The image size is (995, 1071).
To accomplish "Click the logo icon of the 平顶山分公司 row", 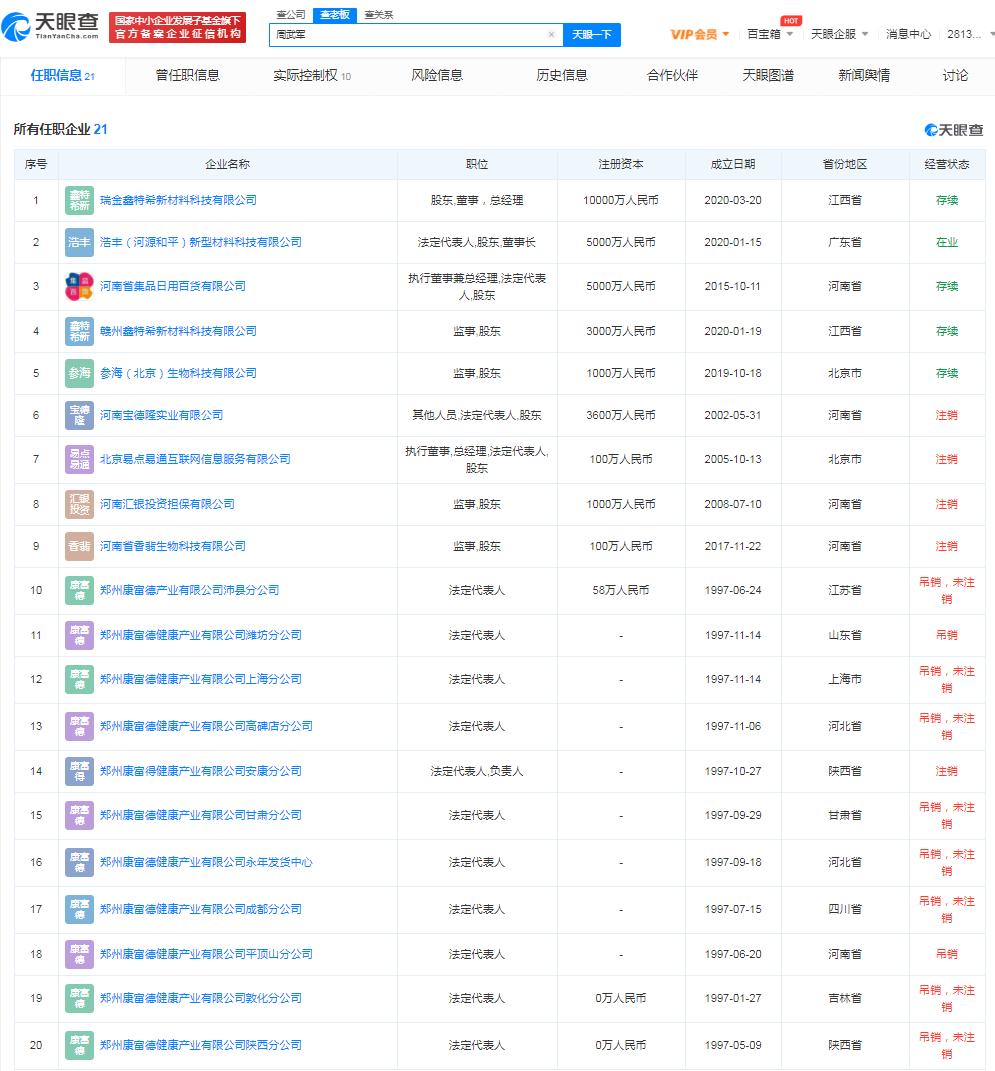I will pyautogui.click(x=79, y=954).
